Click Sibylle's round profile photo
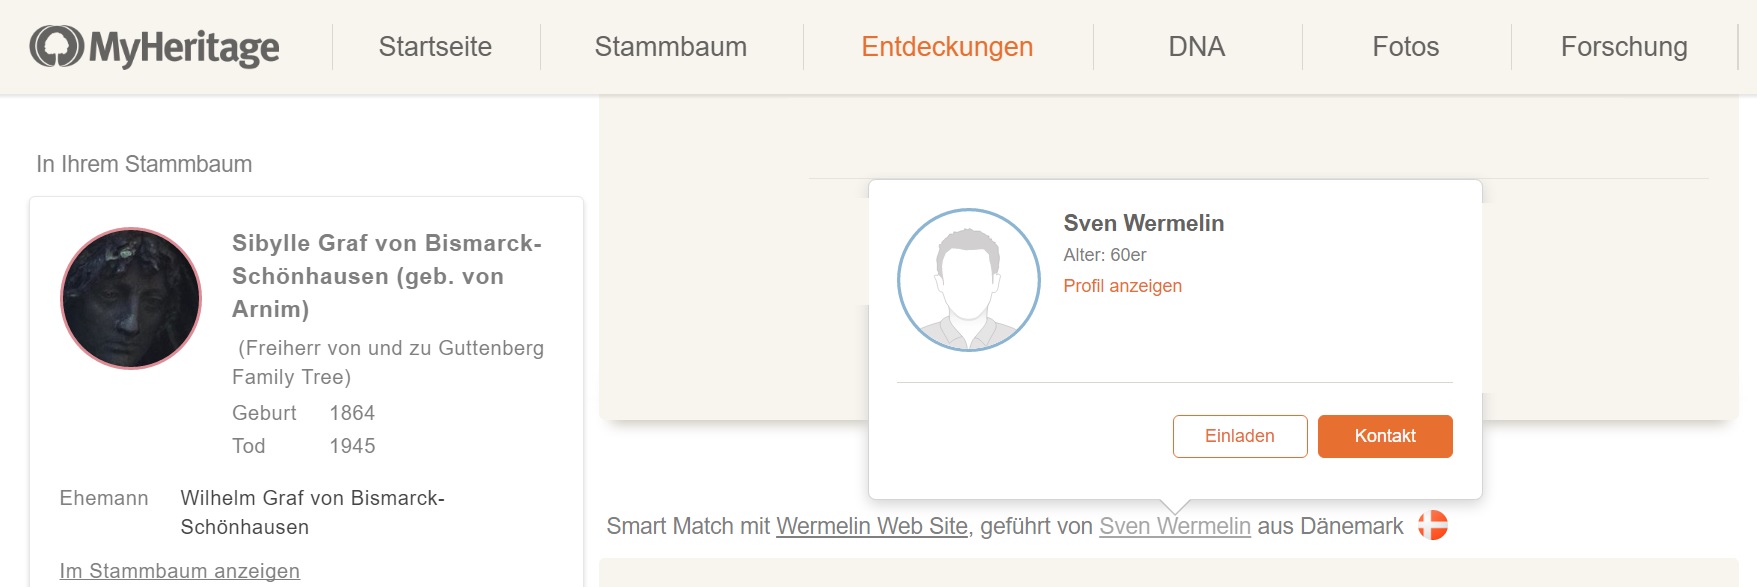 click(x=131, y=299)
